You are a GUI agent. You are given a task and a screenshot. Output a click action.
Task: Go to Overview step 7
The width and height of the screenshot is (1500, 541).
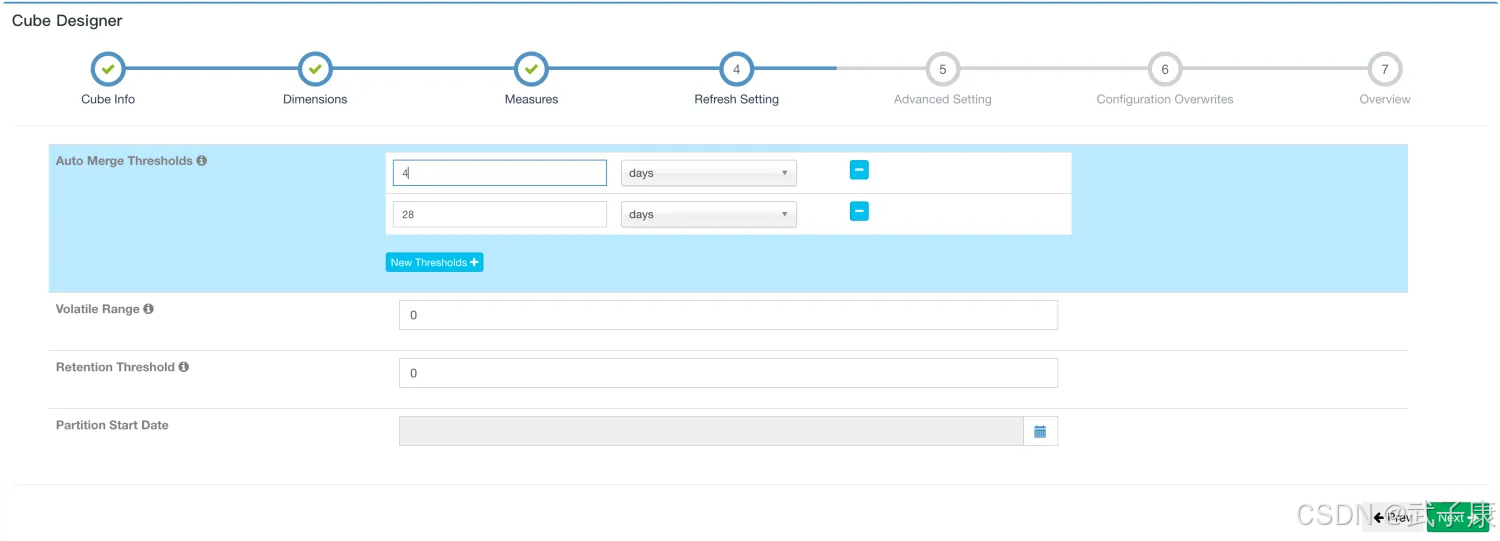pos(1384,69)
